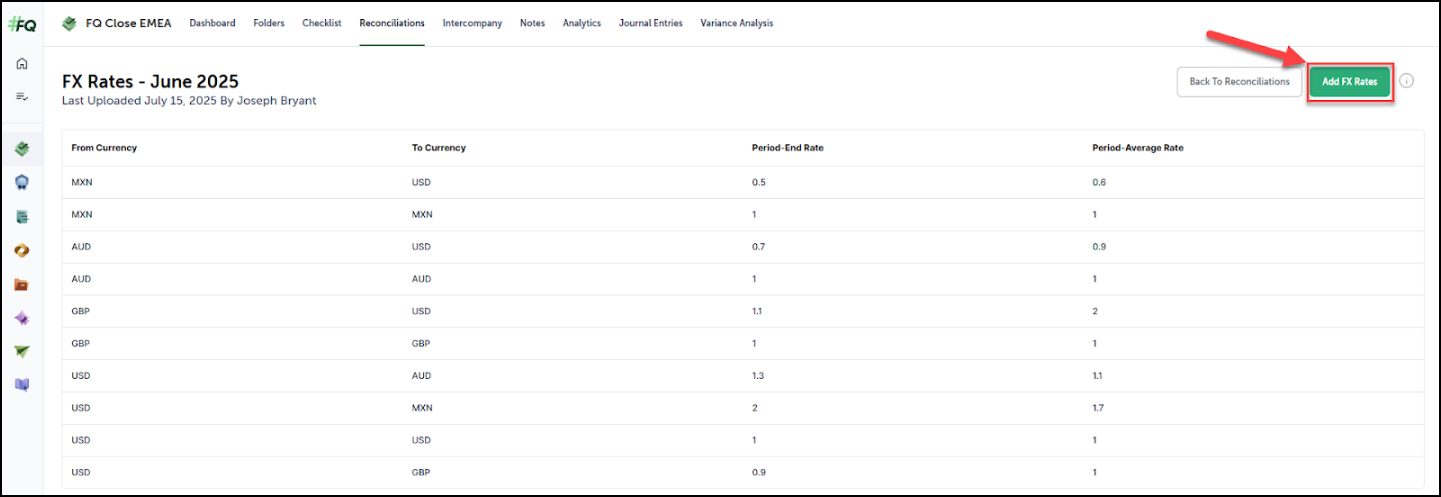Image resolution: width=1441 pixels, height=497 pixels.
Task: Open the red folder icon in sidebar
Action: pos(22,284)
